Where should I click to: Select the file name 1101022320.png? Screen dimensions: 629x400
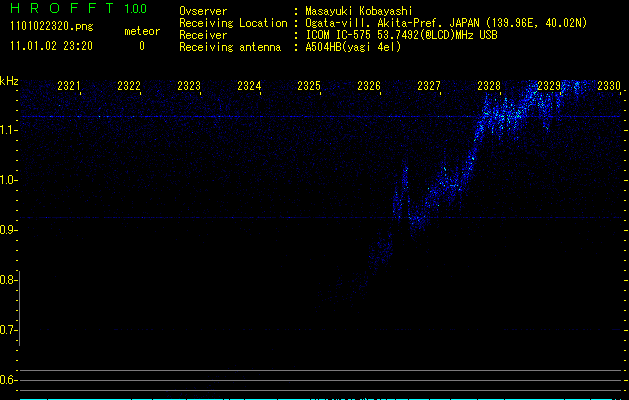click(52, 27)
